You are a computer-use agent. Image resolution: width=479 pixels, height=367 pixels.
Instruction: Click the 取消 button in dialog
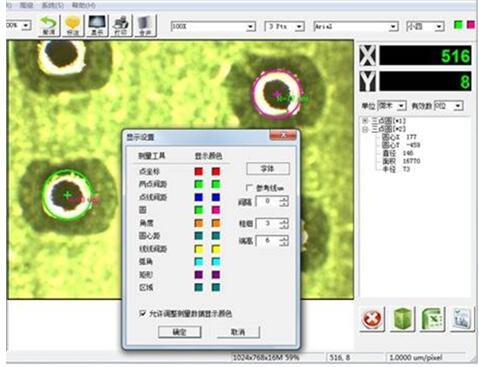(238, 332)
